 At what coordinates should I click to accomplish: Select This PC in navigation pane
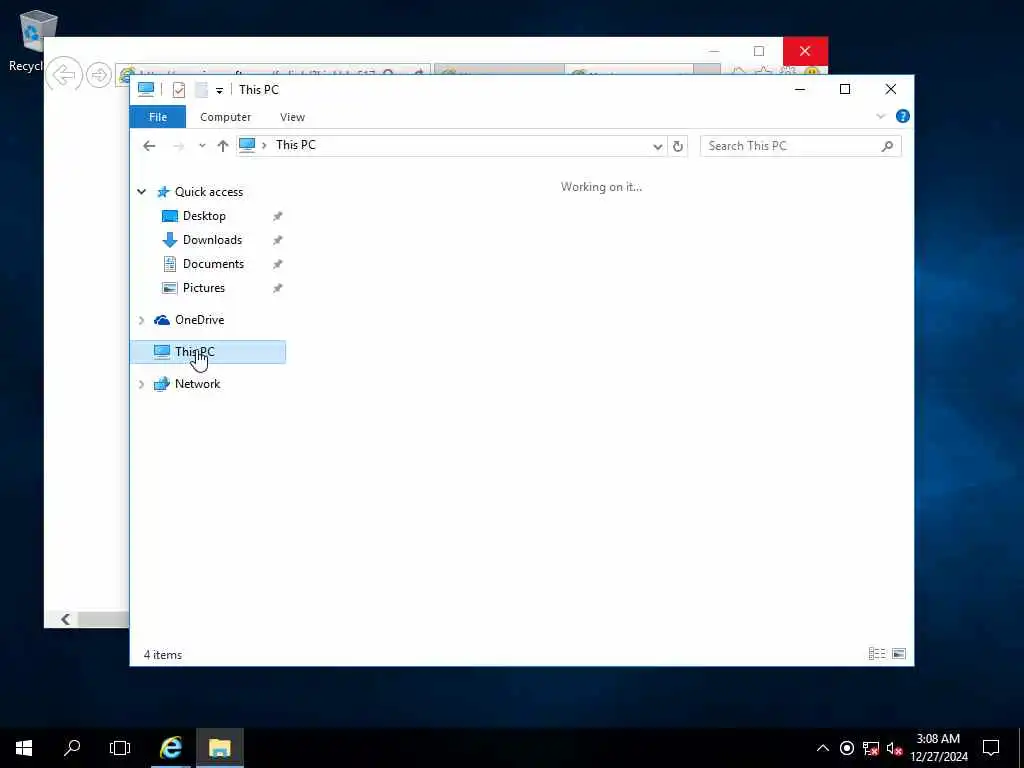tap(208, 352)
